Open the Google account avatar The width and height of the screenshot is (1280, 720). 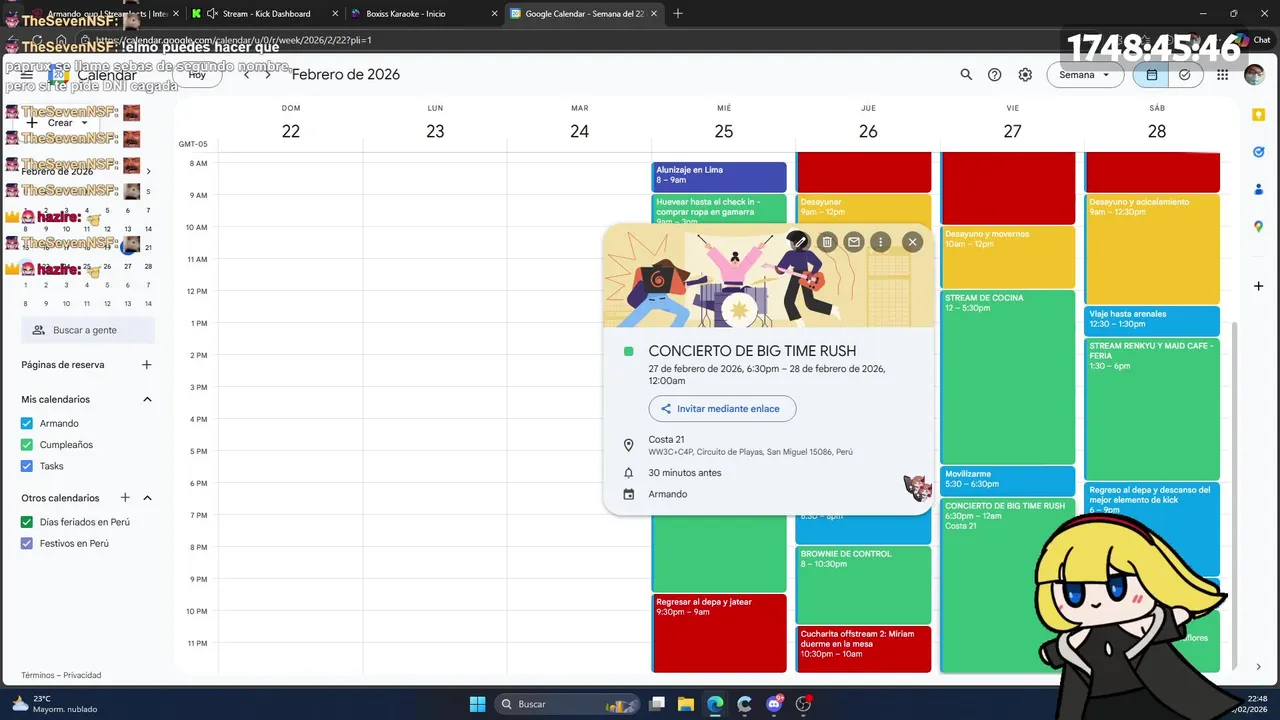tap(1254, 75)
